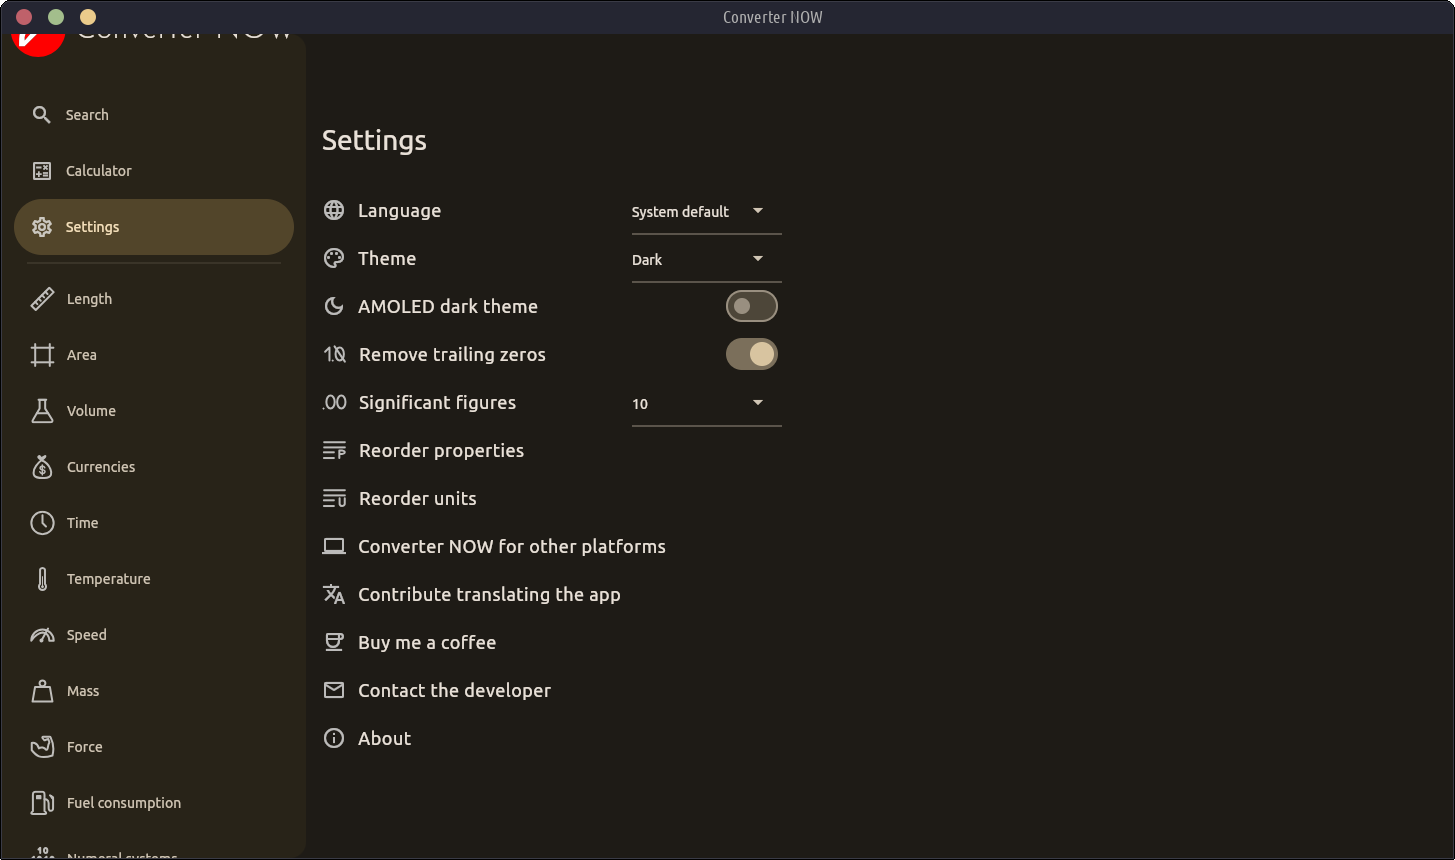This screenshot has height=860, width=1455.
Task: Click the Calculator icon in sidebar
Action: point(41,171)
